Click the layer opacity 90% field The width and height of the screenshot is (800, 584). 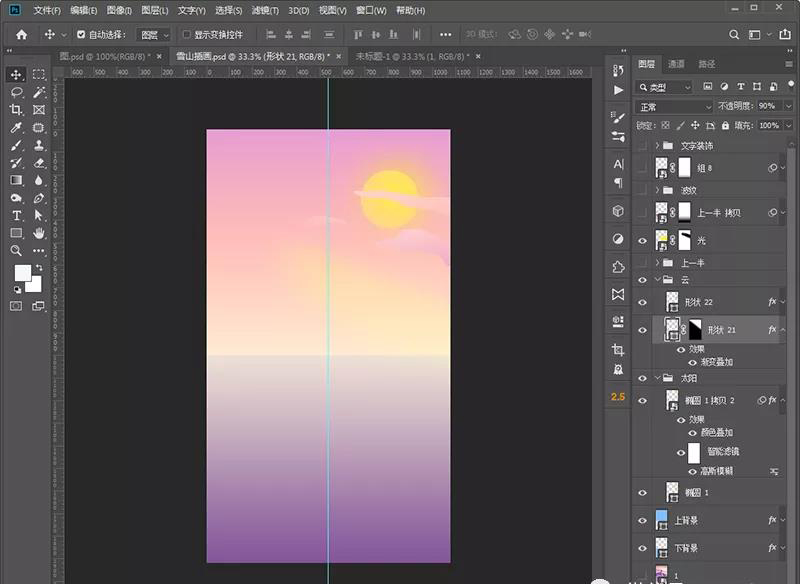[766, 106]
